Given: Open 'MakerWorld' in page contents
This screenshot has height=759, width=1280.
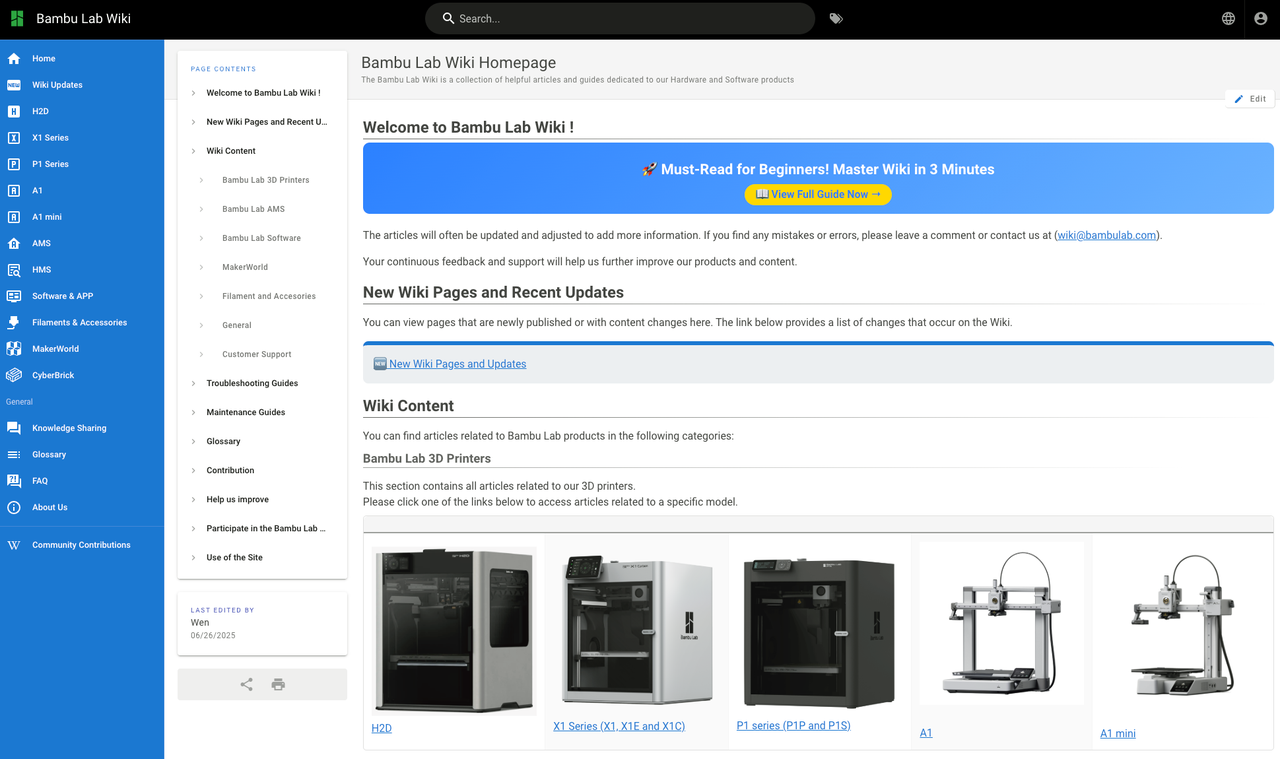Looking at the screenshot, I should coord(245,267).
